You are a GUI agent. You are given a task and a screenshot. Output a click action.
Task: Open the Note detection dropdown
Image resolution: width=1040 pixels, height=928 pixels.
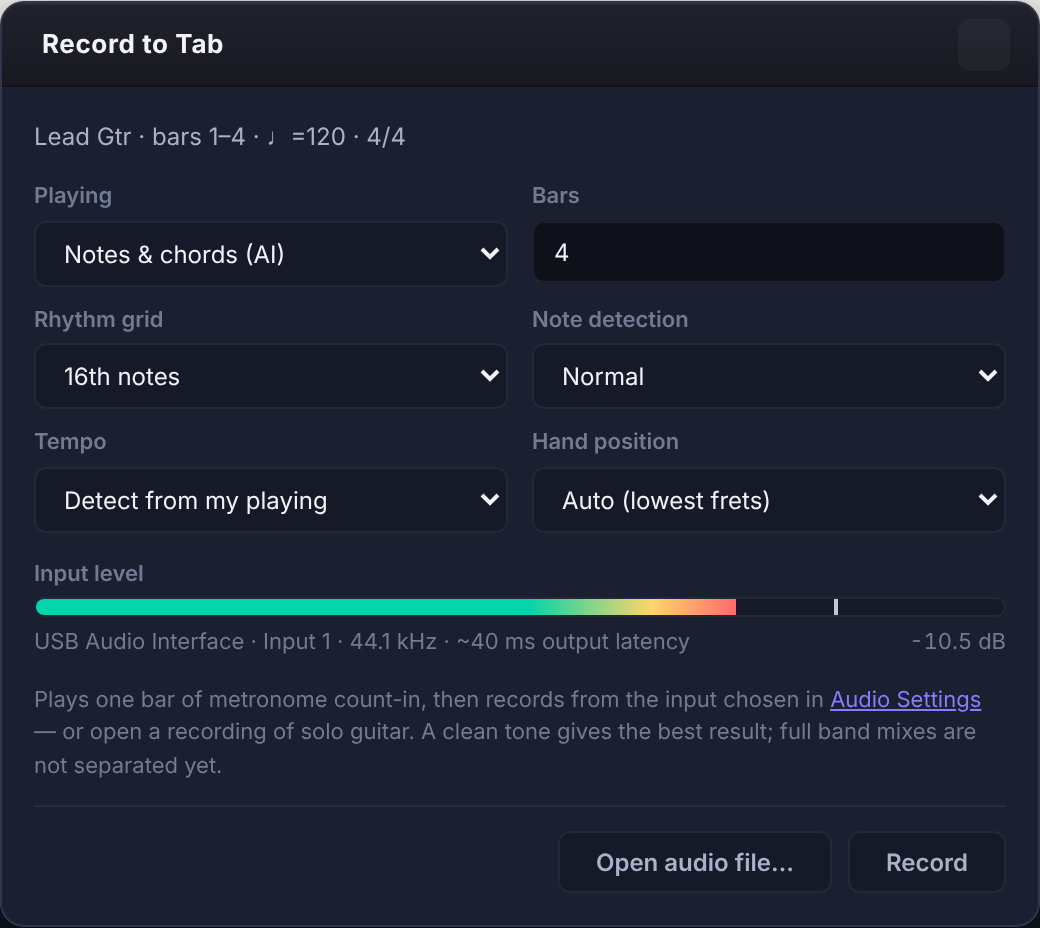coord(769,376)
